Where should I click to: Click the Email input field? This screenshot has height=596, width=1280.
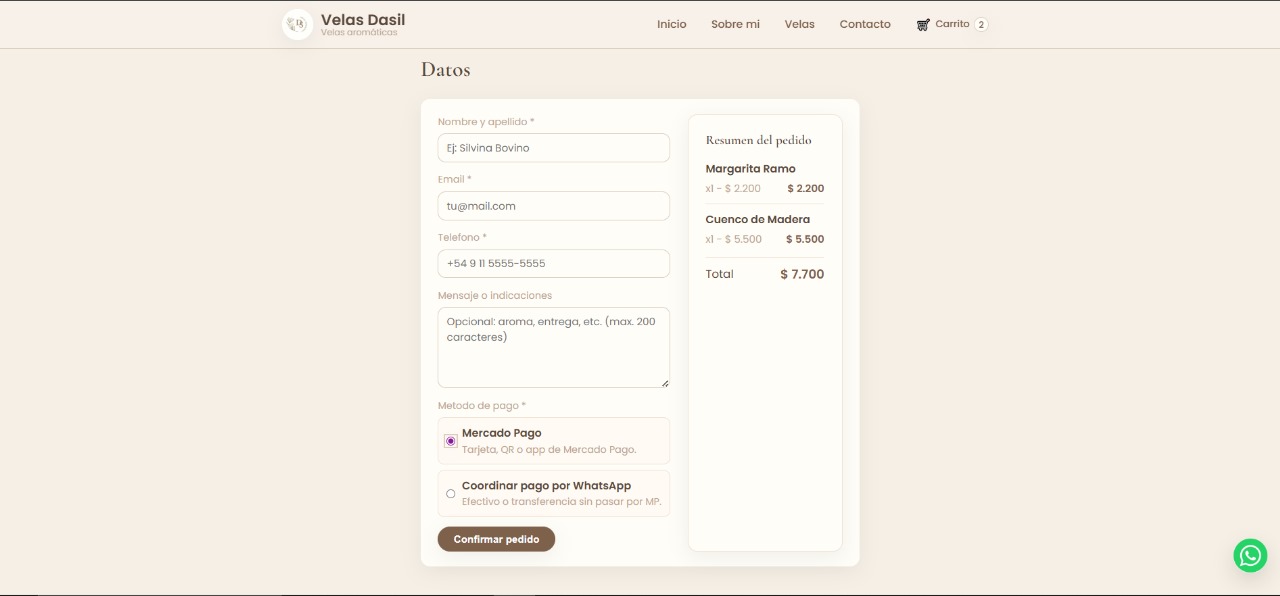tap(553, 205)
